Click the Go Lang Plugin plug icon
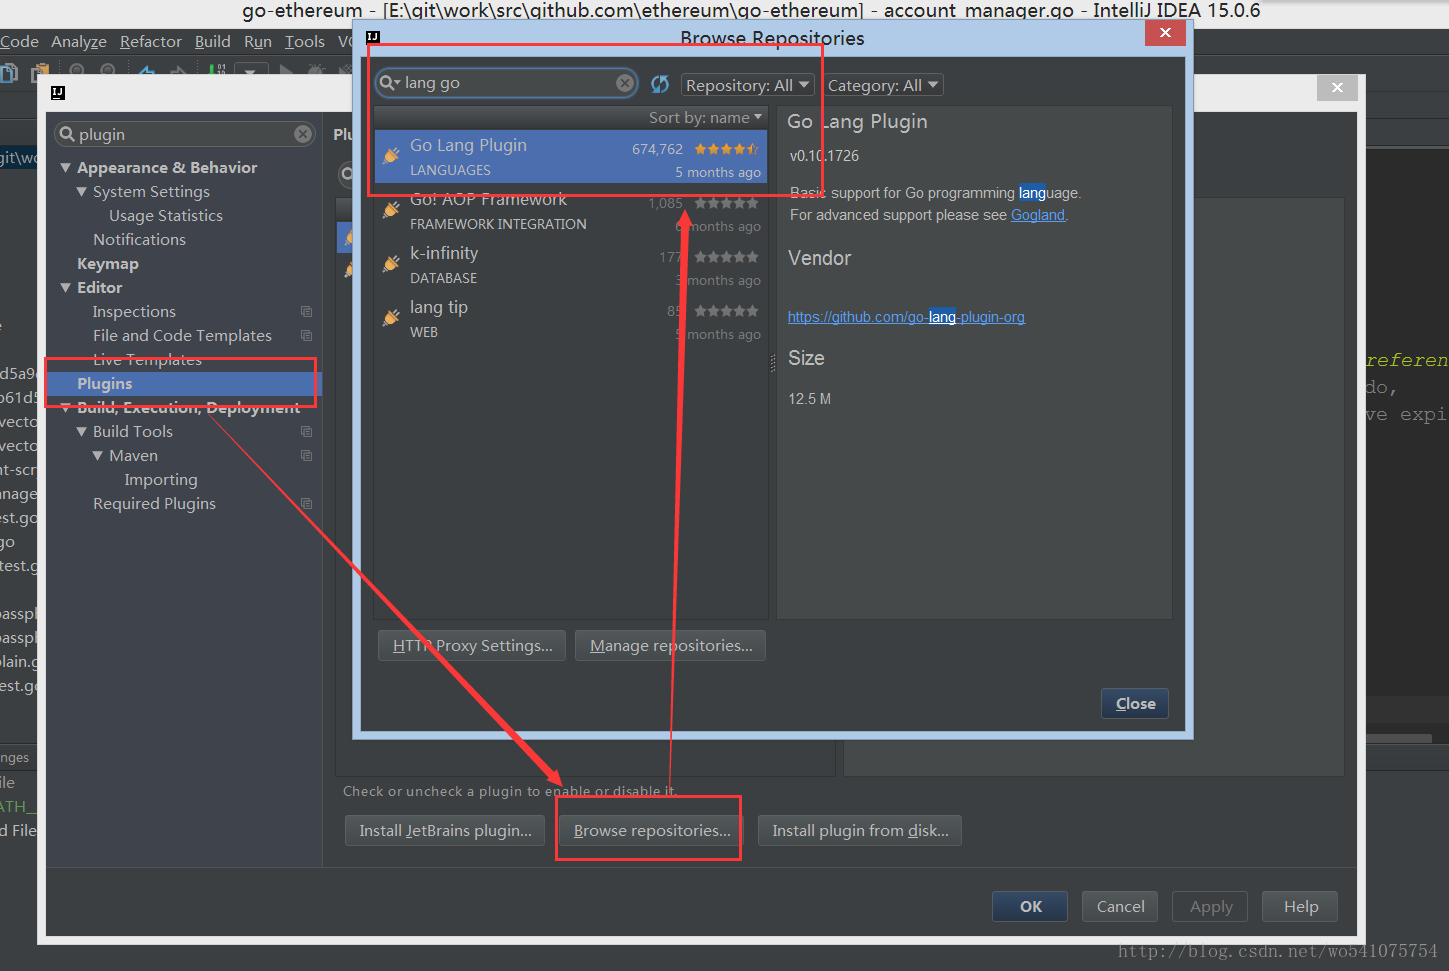This screenshot has width=1449, height=971. coord(391,156)
